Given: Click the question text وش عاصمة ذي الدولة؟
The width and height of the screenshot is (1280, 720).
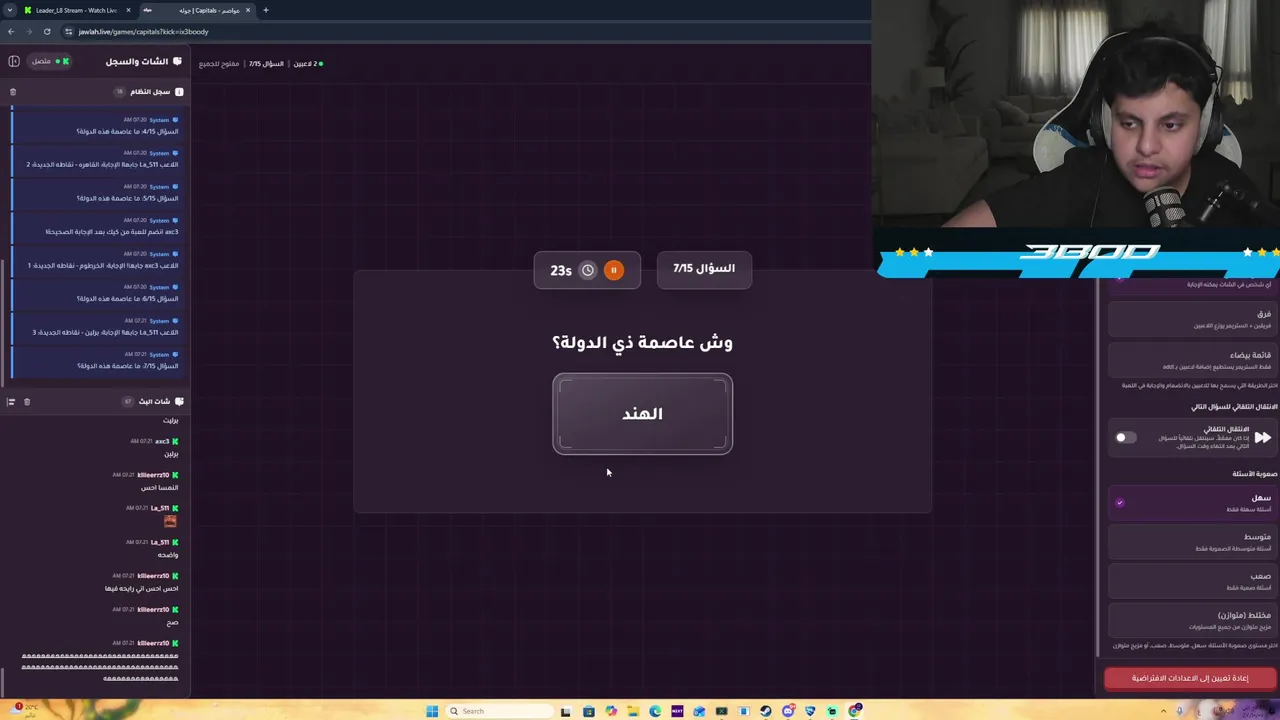Looking at the screenshot, I should (x=643, y=342).
